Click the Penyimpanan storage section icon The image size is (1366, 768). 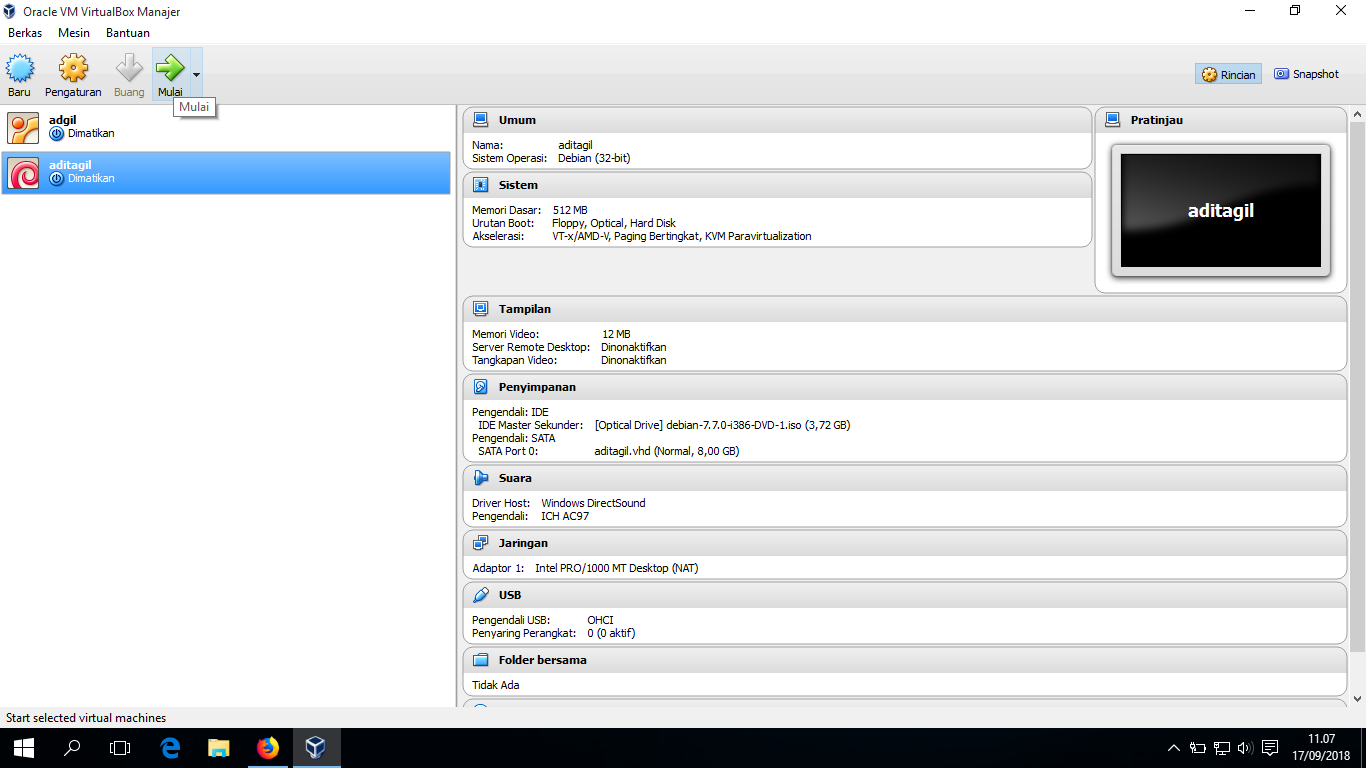(x=481, y=387)
